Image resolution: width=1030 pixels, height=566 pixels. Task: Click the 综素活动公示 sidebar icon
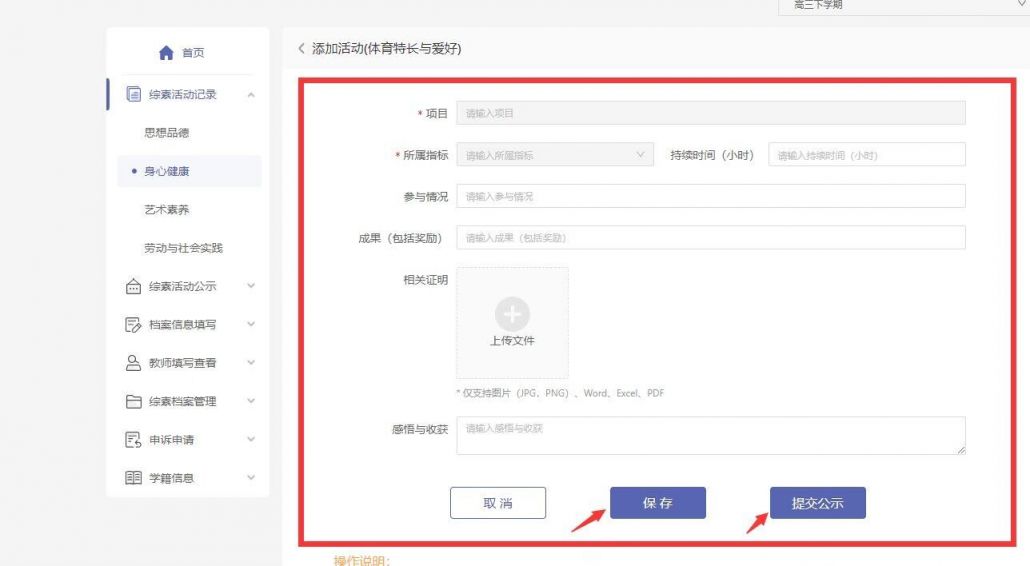[133, 286]
